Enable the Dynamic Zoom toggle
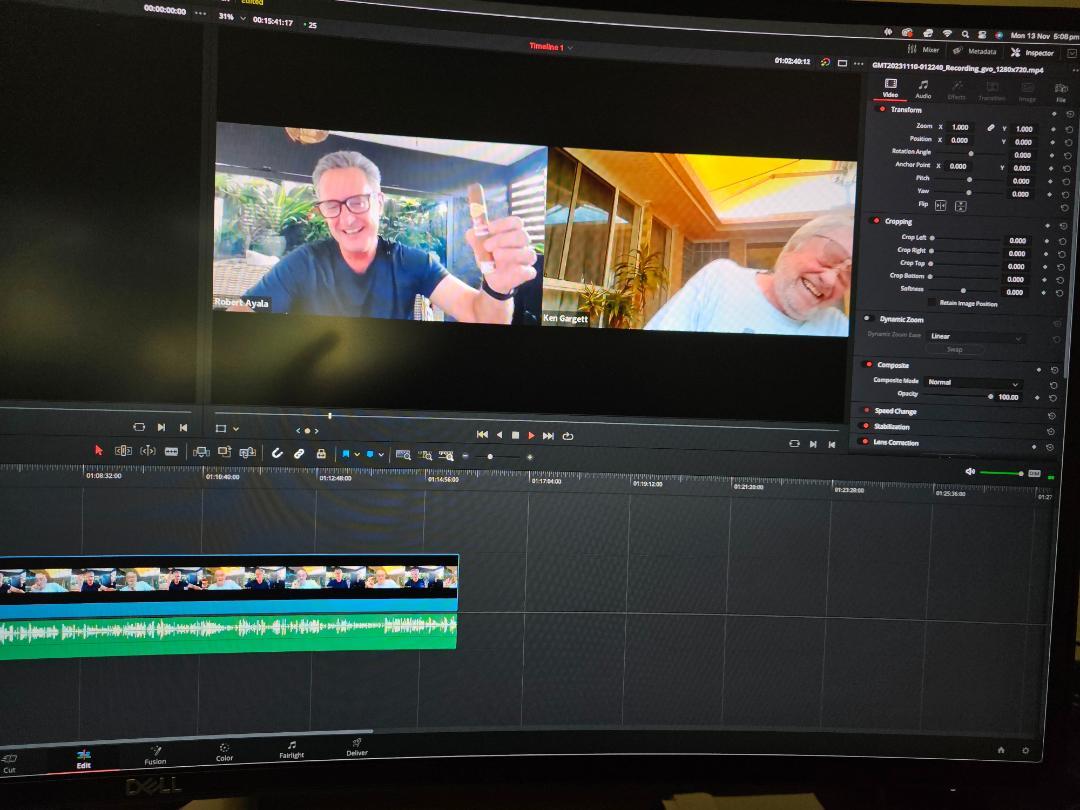Viewport: 1080px width, 810px height. click(x=870, y=318)
